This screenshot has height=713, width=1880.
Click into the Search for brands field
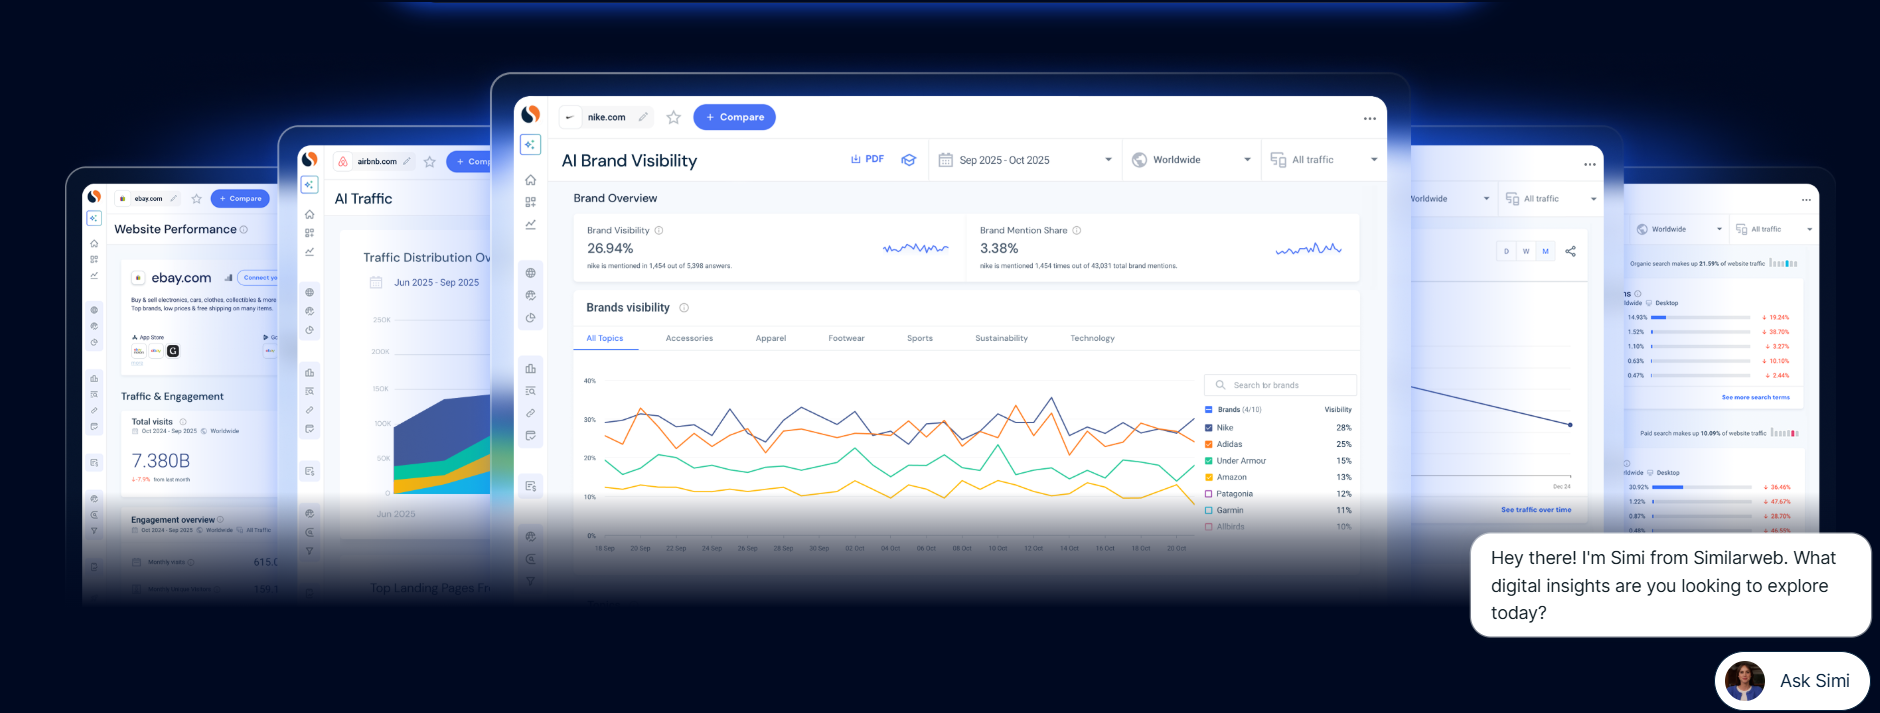pyautogui.click(x=1280, y=385)
